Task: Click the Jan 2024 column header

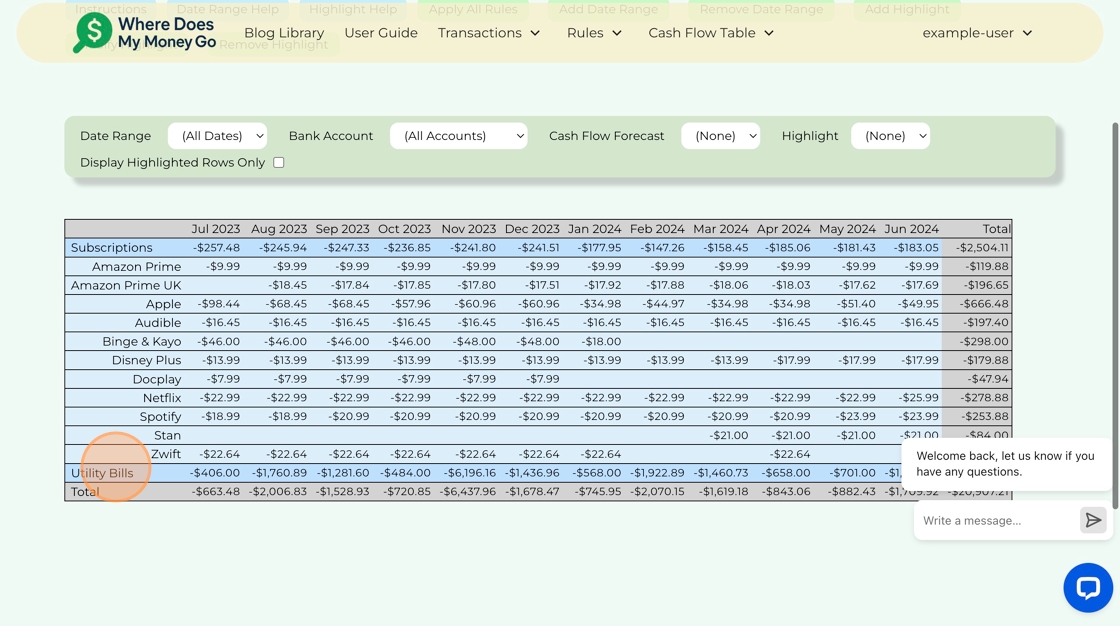Action: pyautogui.click(x=594, y=229)
